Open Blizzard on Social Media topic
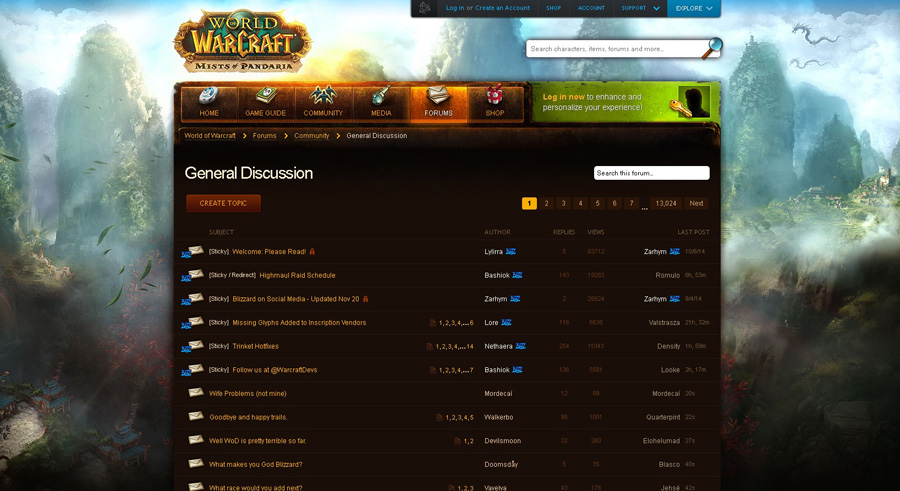 [x=296, y=299]
